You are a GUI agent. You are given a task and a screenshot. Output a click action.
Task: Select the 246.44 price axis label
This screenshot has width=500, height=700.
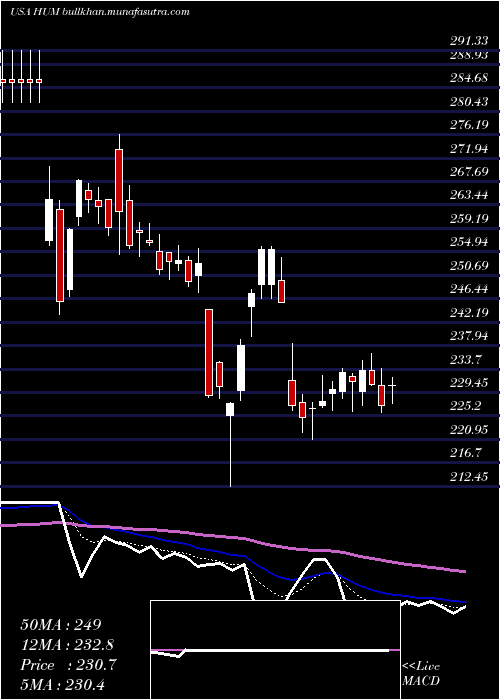coord(468,289)
